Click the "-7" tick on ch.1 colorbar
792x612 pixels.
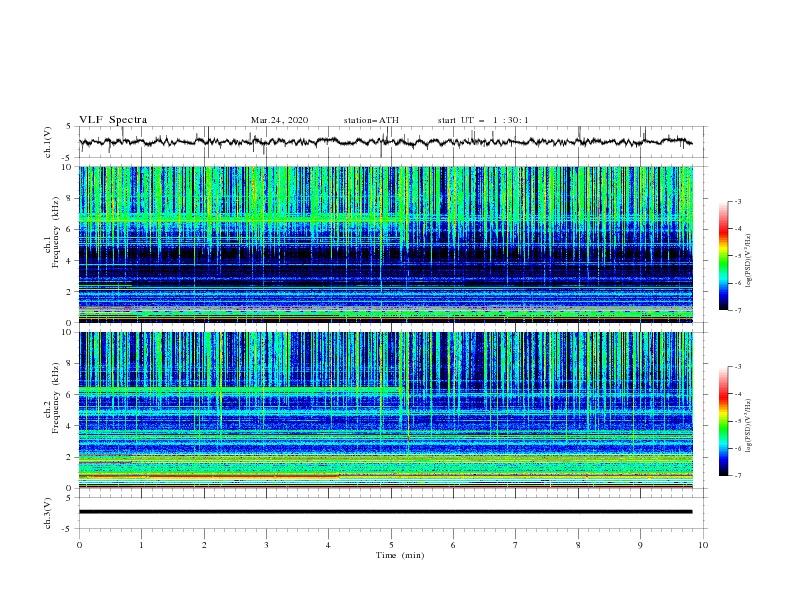(x=738, y=310)
